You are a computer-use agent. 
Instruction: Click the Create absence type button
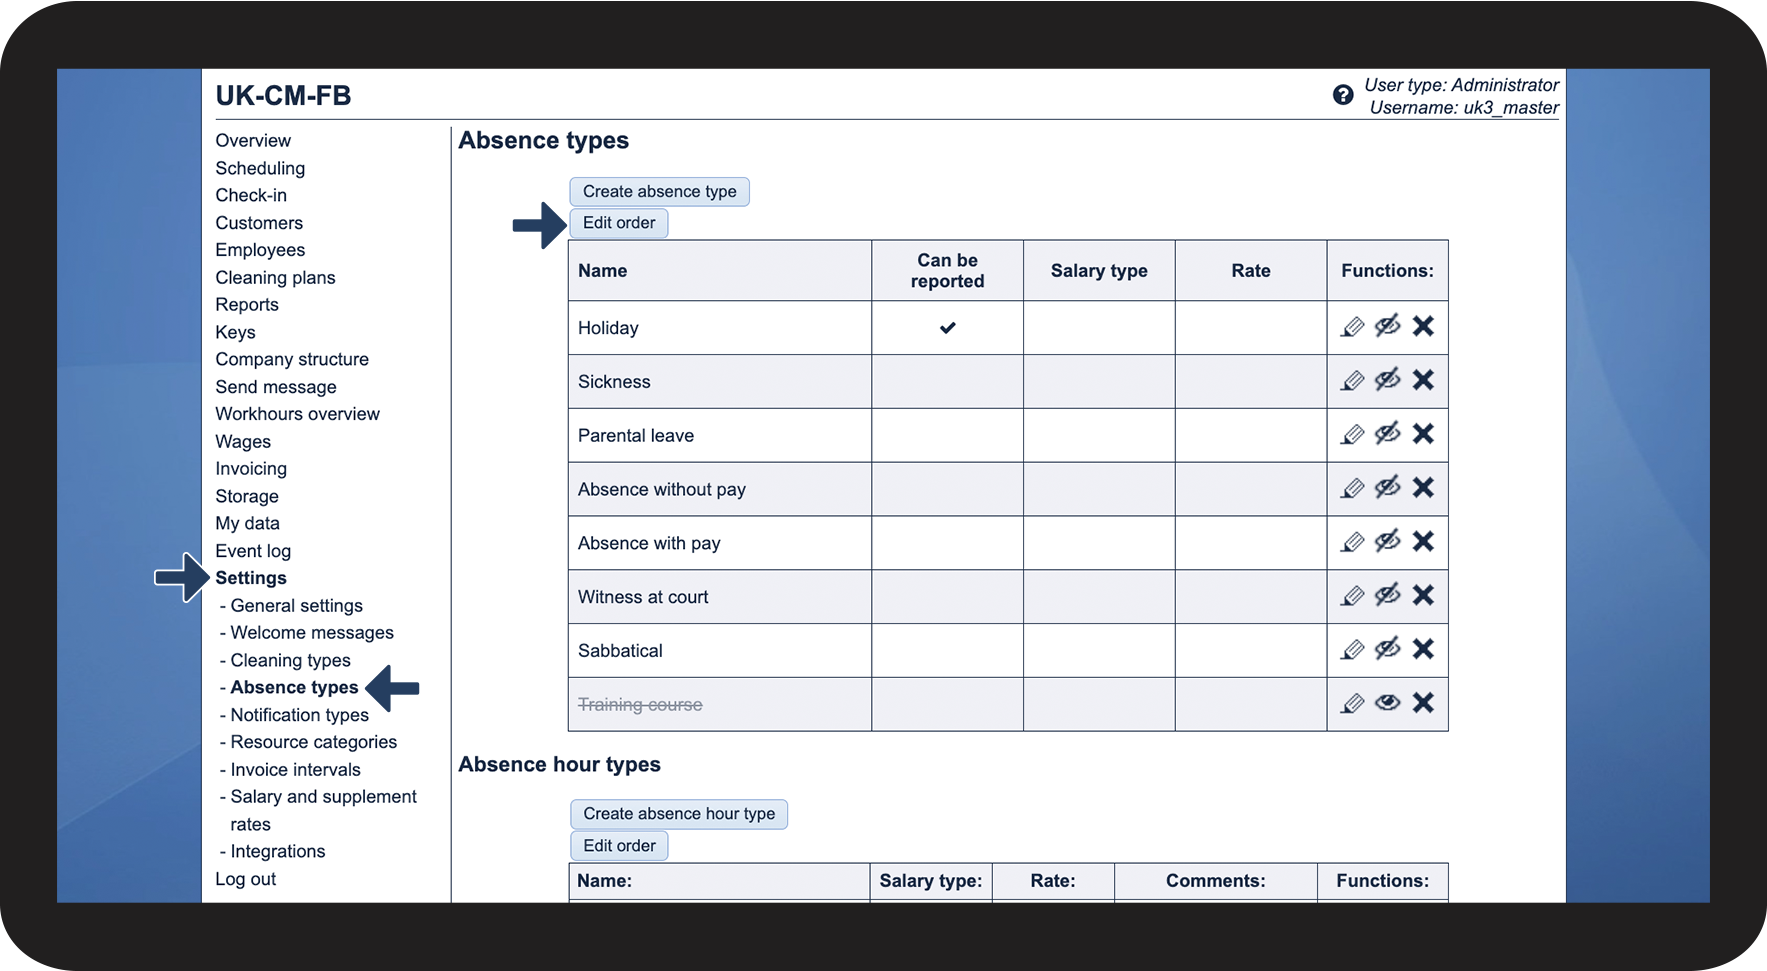pyautogui.click(x=659, y=191)
